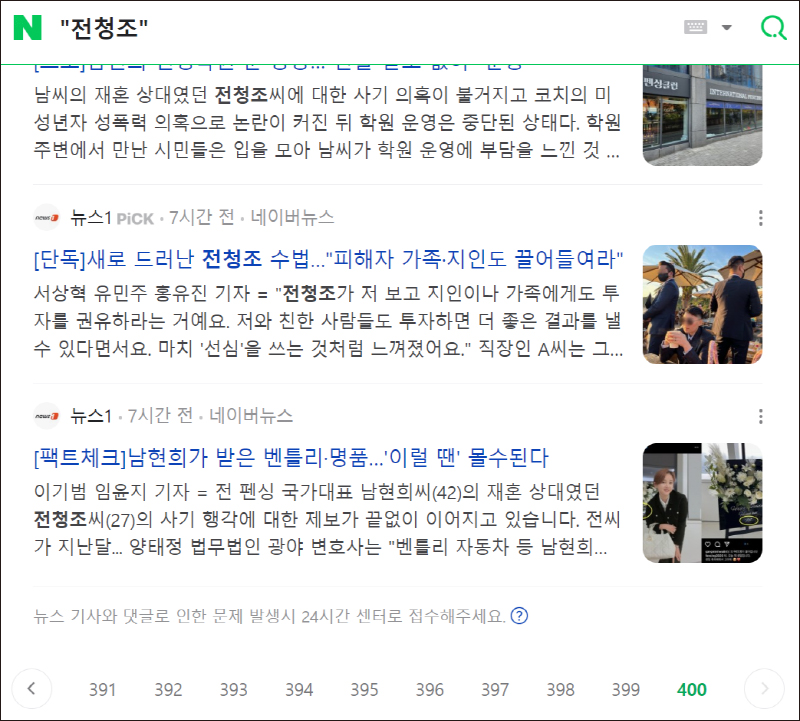
Task: Click the 뉴스1 logo of PiCK article
Action: 47,217
